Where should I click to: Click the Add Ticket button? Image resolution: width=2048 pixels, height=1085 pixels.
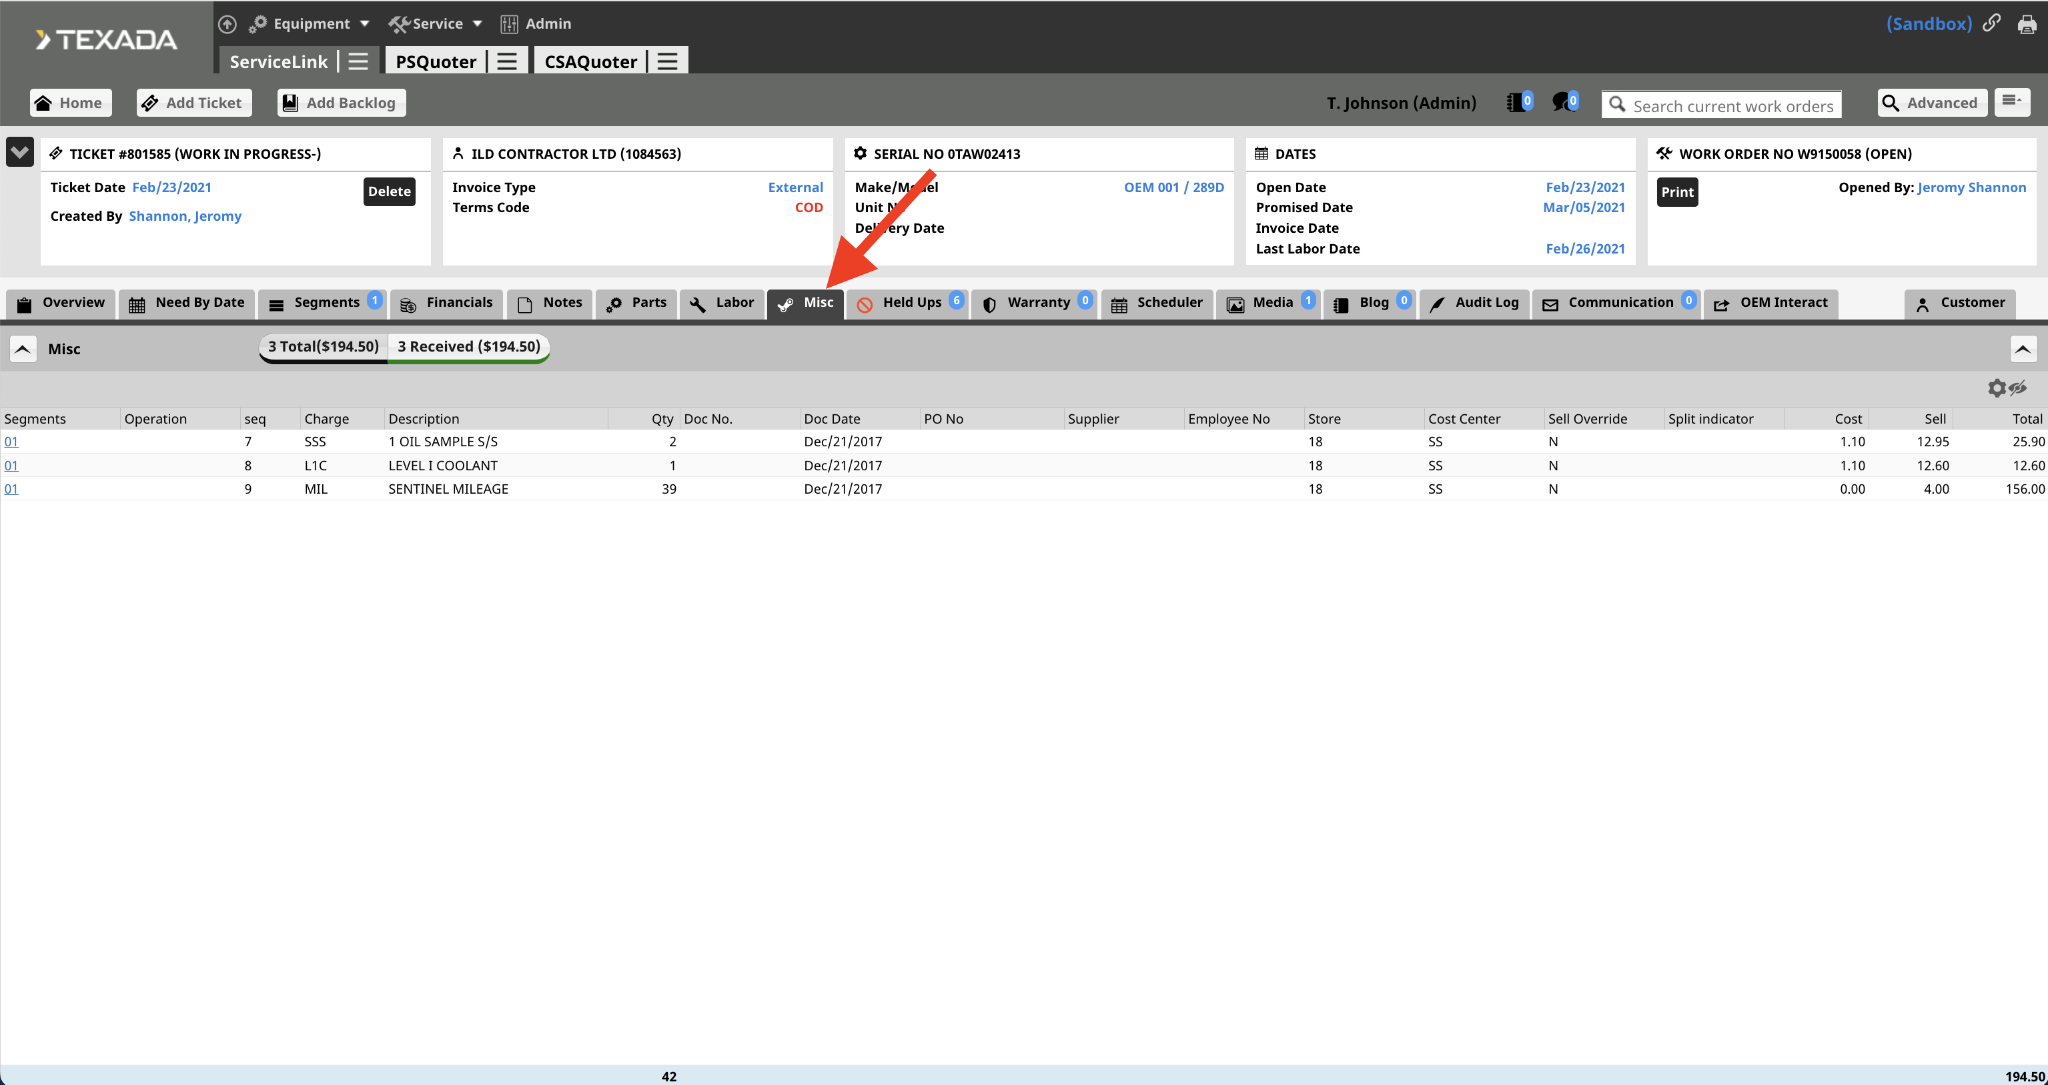click(194, 103)
